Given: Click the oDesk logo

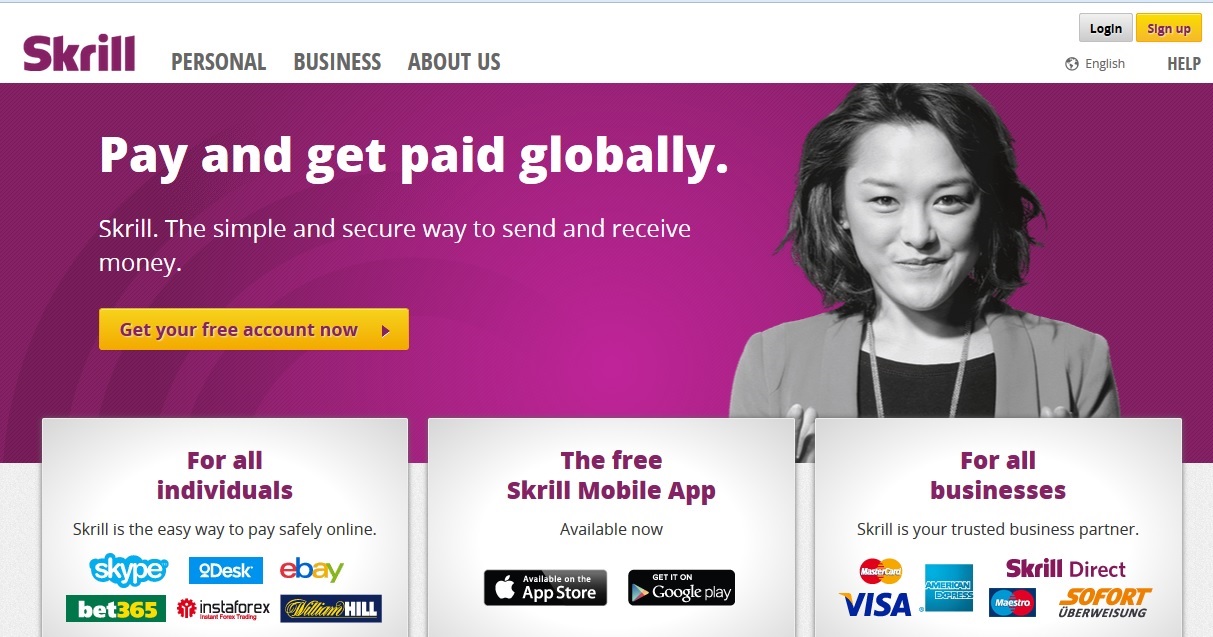Looking at the screenshot, I should [x=226, y=571].
